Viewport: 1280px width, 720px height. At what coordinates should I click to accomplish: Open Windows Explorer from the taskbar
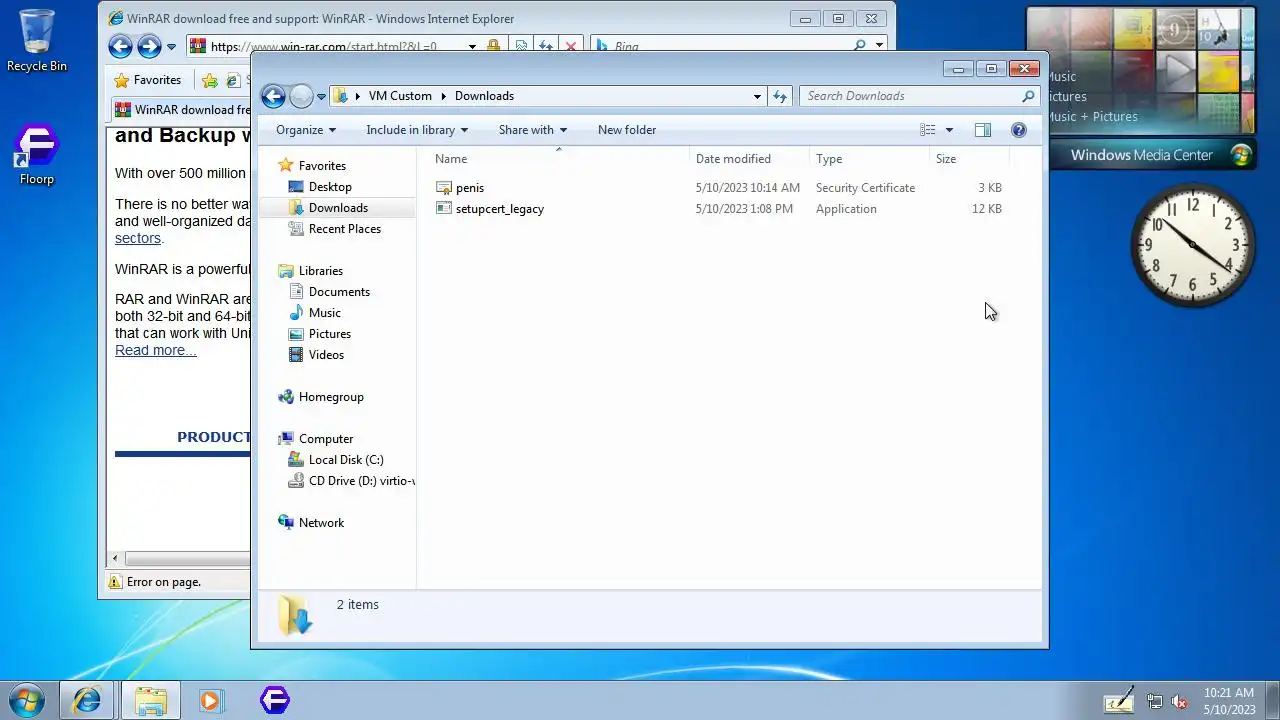pyautogui.click(x=151, y=700)
